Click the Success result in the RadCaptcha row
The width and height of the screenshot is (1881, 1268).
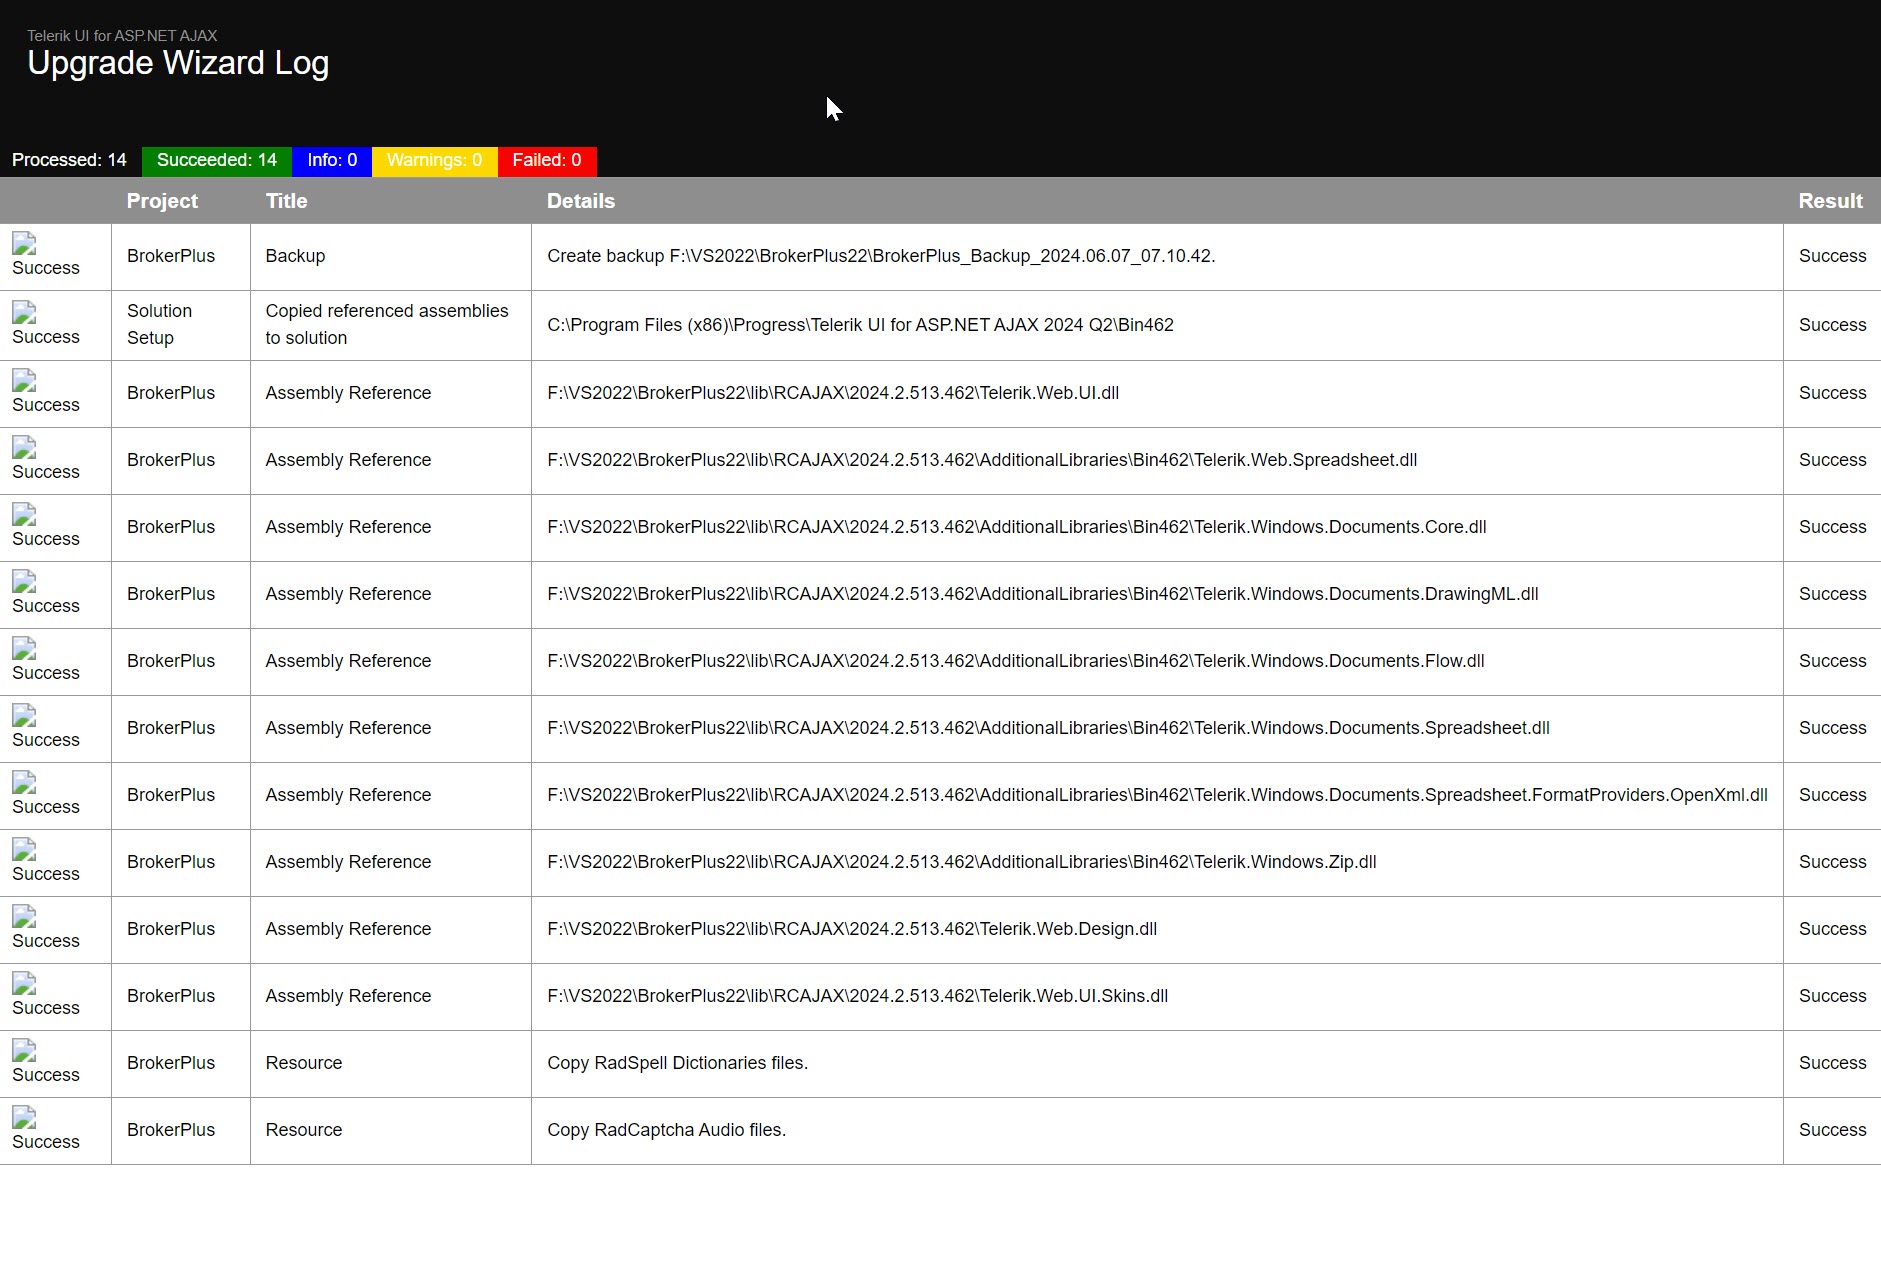1832,1130
